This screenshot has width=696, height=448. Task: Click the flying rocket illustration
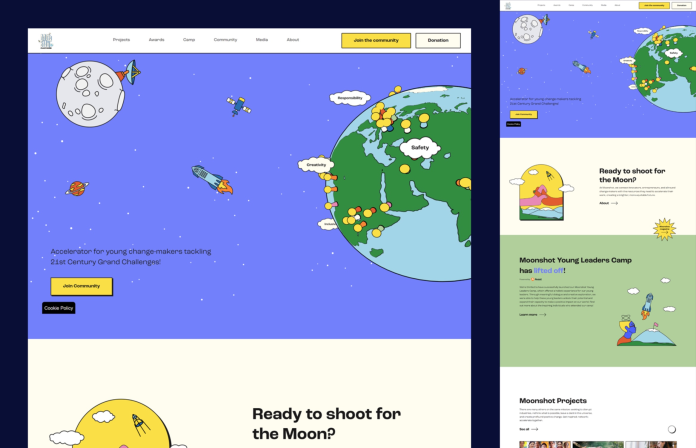pyautogui.click(x=212, y=179)
